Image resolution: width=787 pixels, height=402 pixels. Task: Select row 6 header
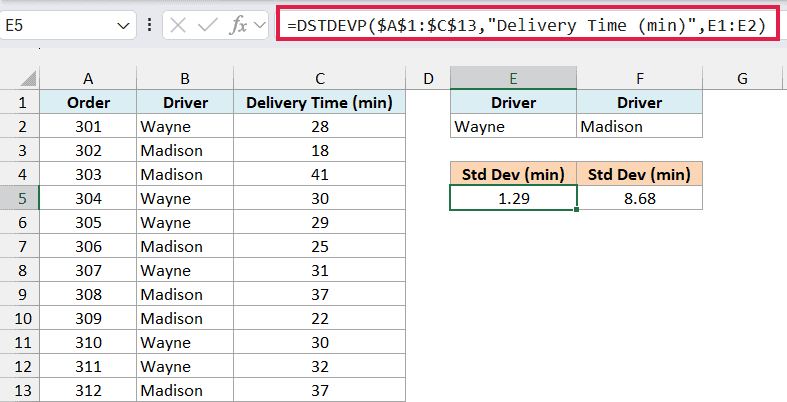[x=22, y=222]
